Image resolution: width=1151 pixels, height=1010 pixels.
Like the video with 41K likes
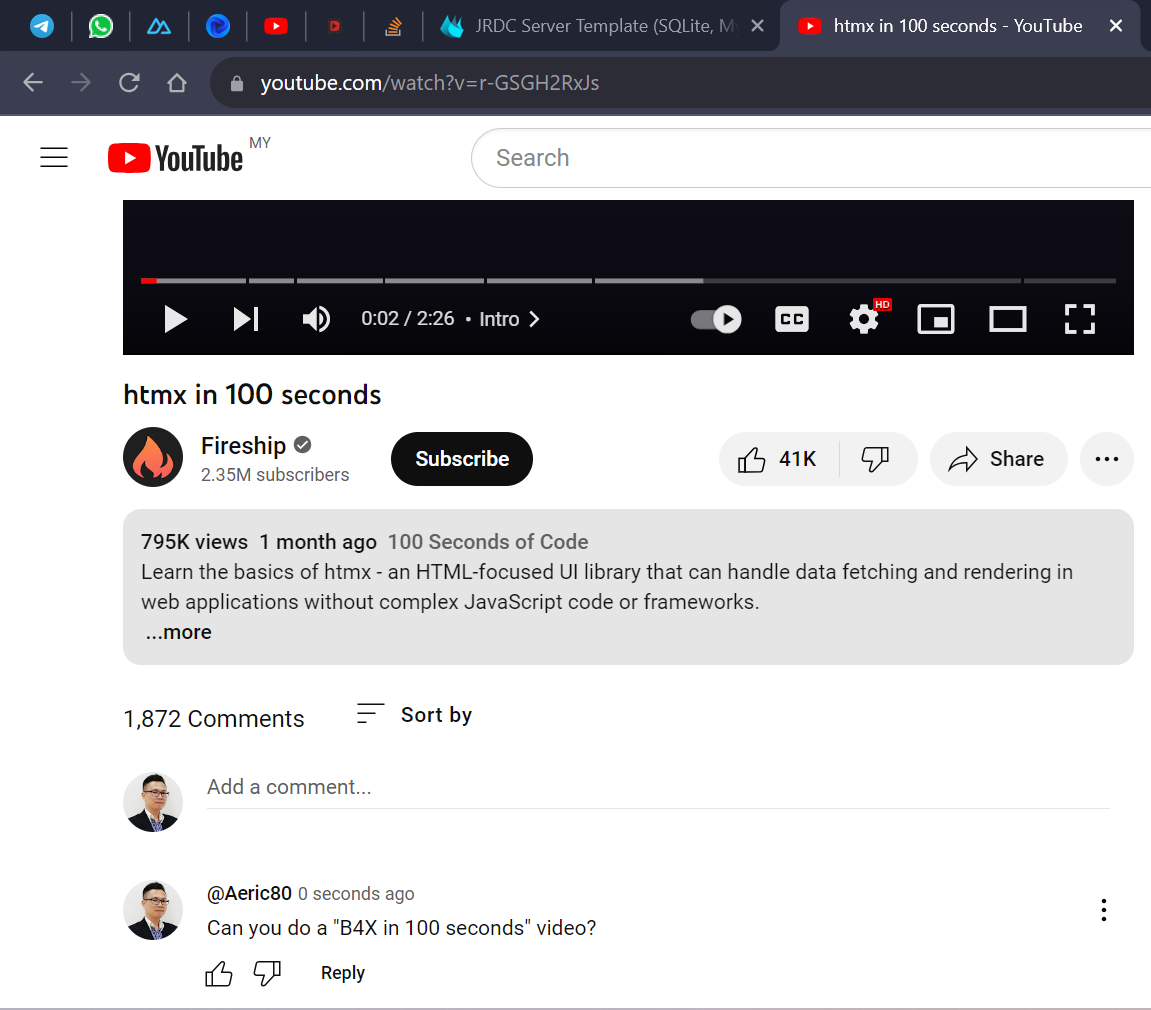point(779,459)
